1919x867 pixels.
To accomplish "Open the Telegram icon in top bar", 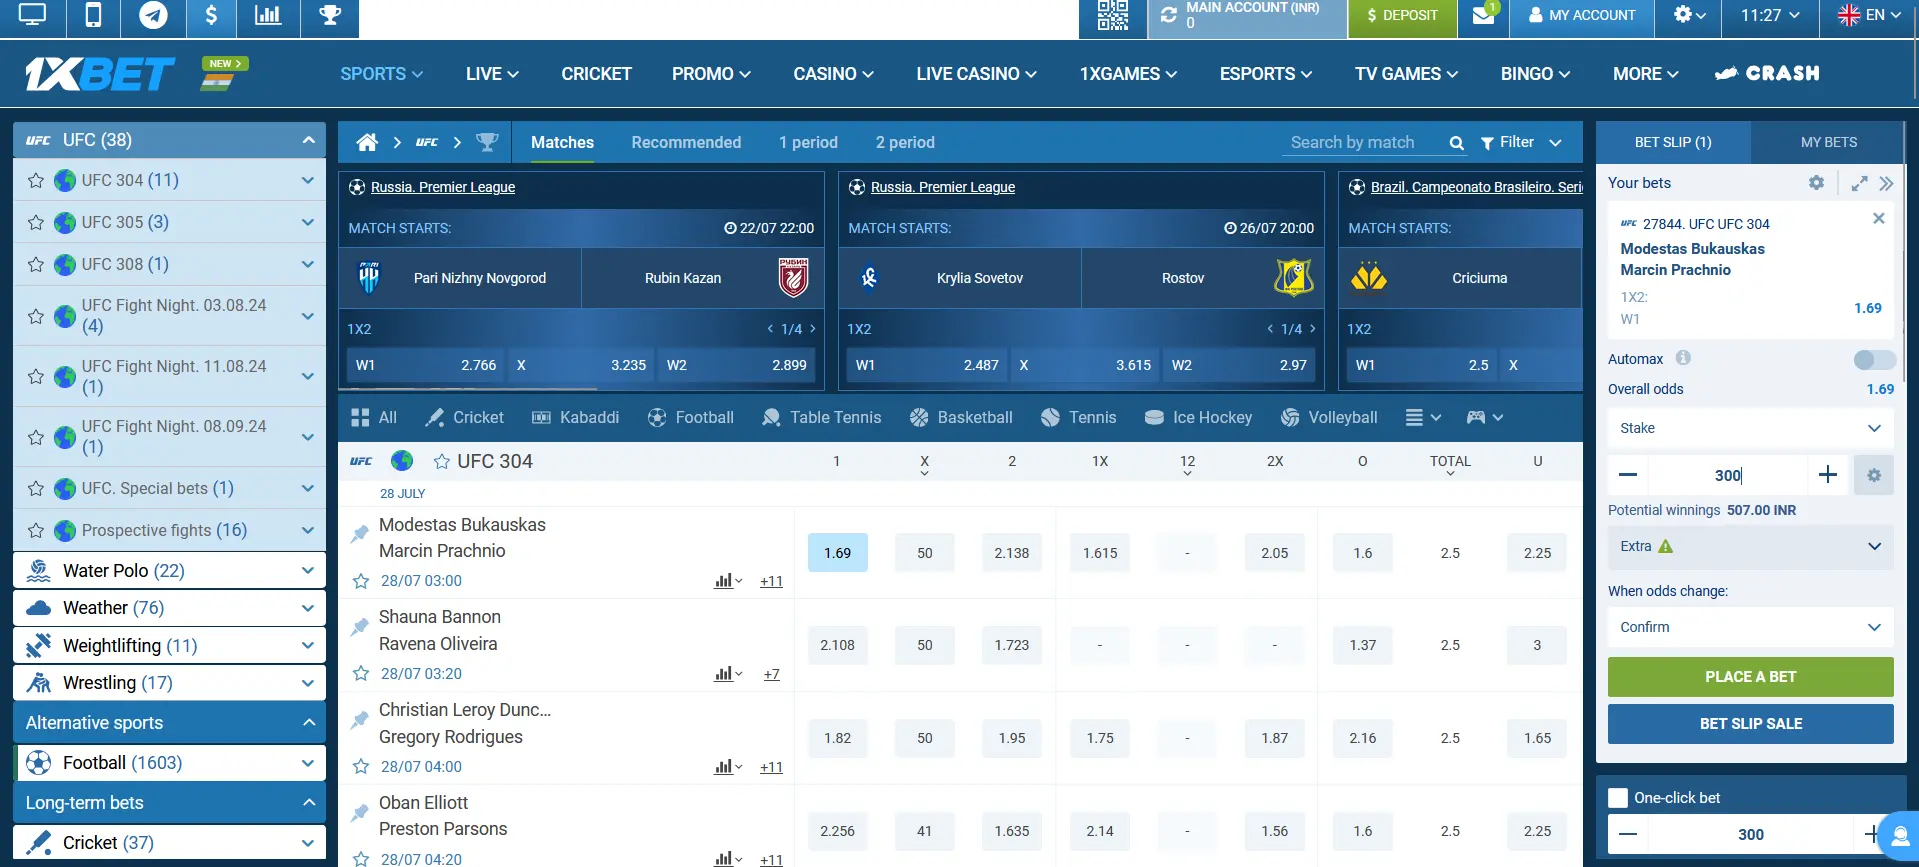I will 153,15.
